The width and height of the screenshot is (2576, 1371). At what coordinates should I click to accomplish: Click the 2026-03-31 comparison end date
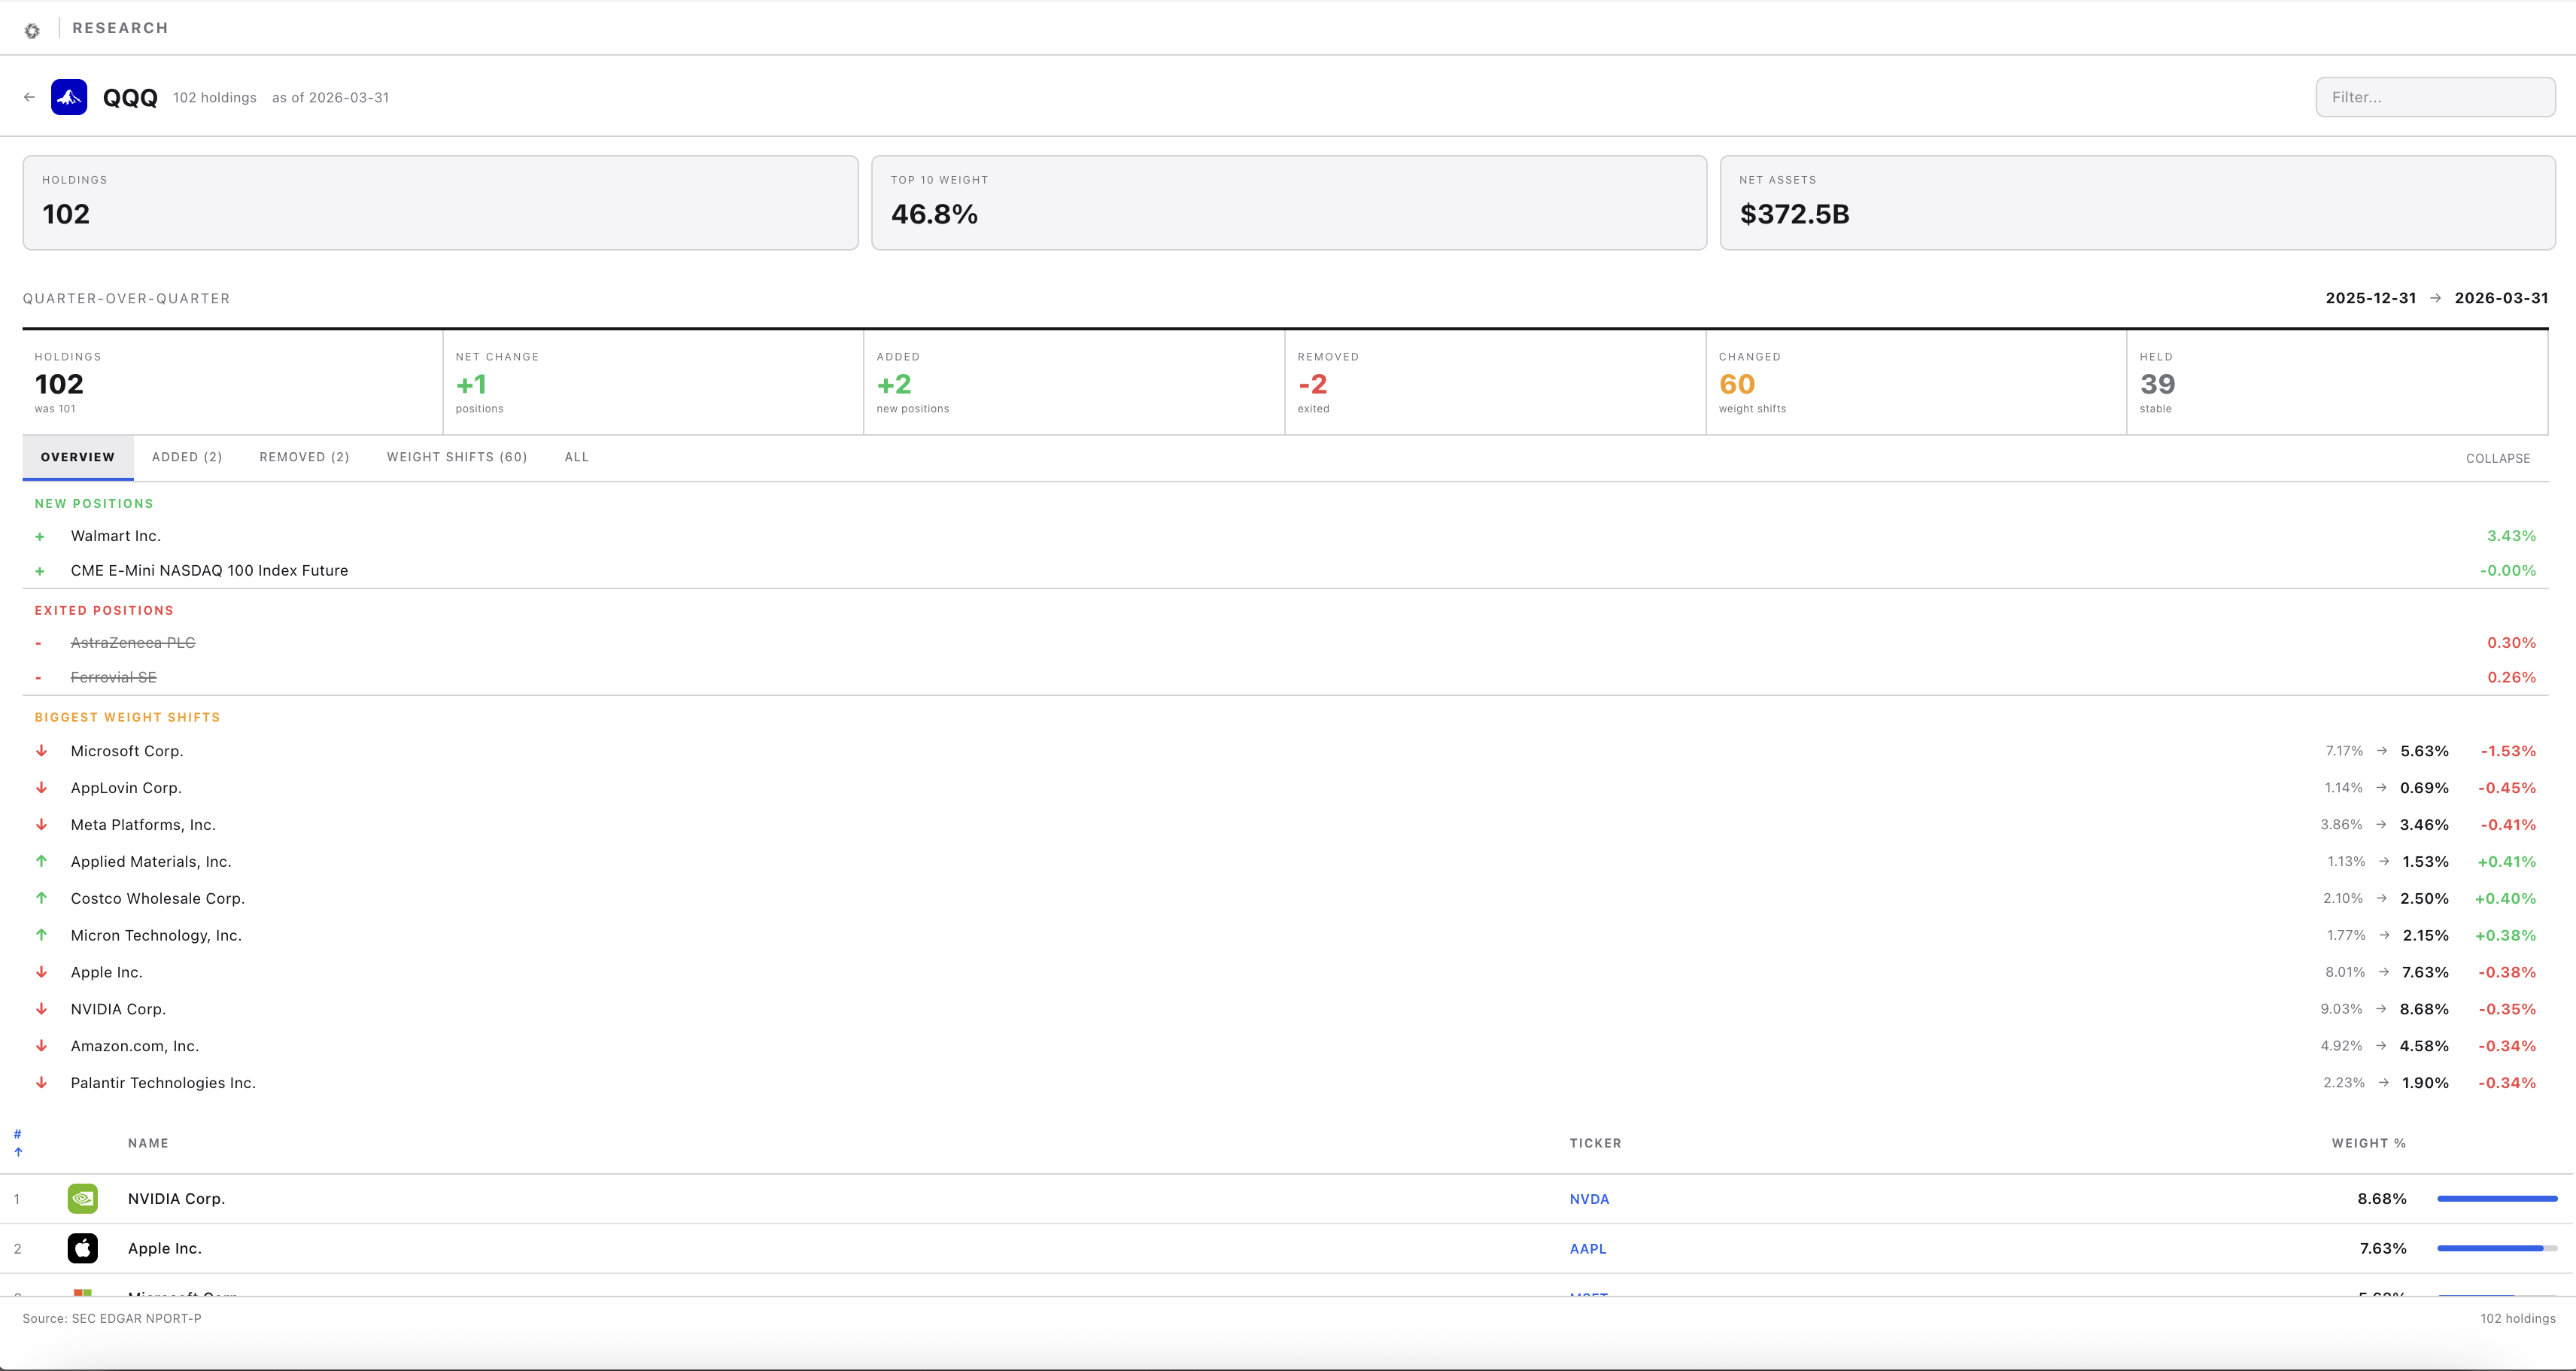[2501, 298]
